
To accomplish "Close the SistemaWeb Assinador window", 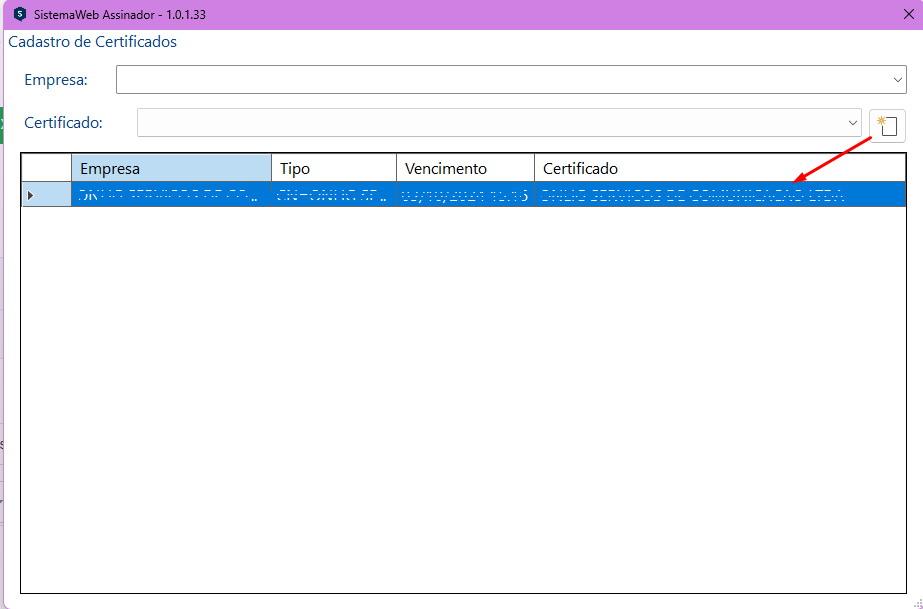I will [908, 14].
